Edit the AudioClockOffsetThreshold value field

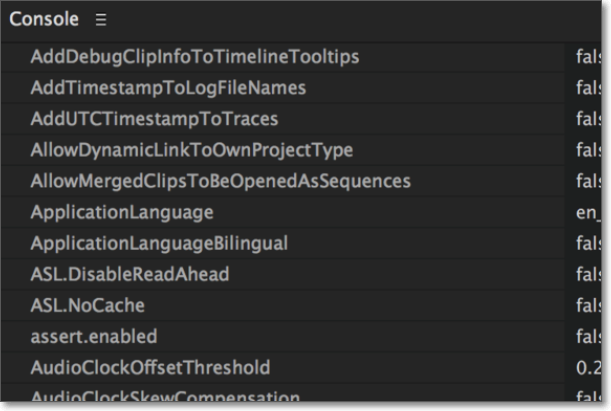[588, 367]
